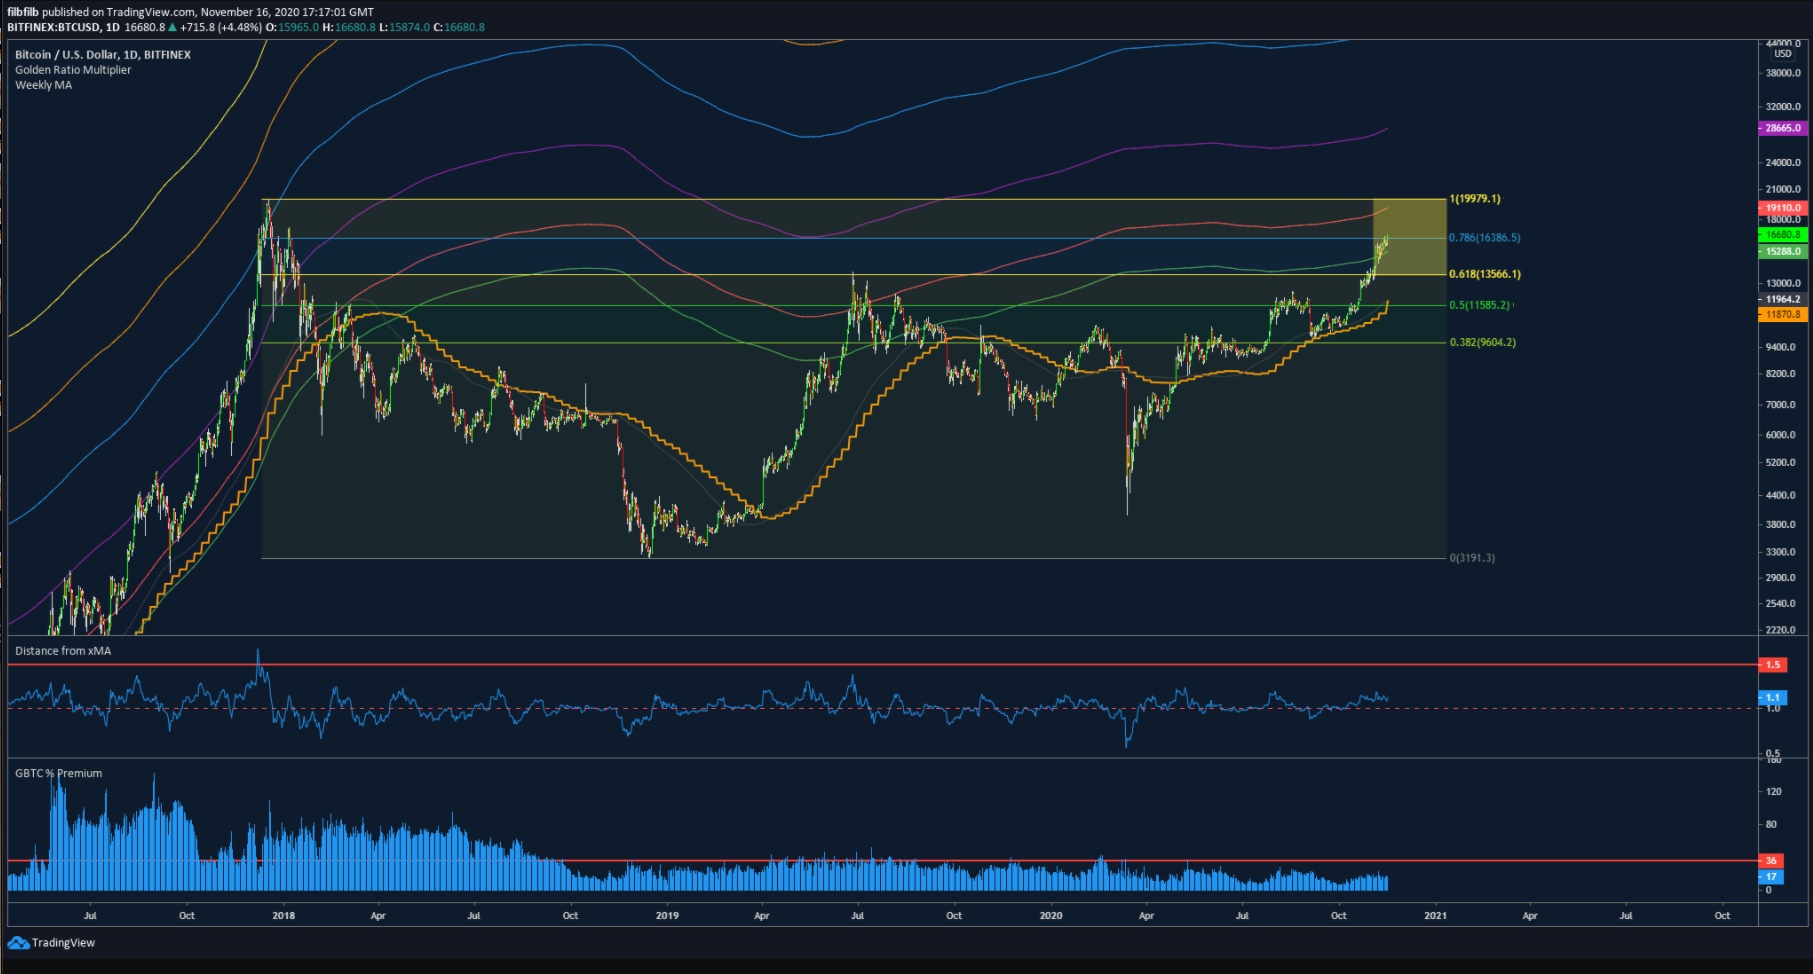
Task: Click the red 1.5 level tag
Action: pyautogui.click(x=1772, y=665)
